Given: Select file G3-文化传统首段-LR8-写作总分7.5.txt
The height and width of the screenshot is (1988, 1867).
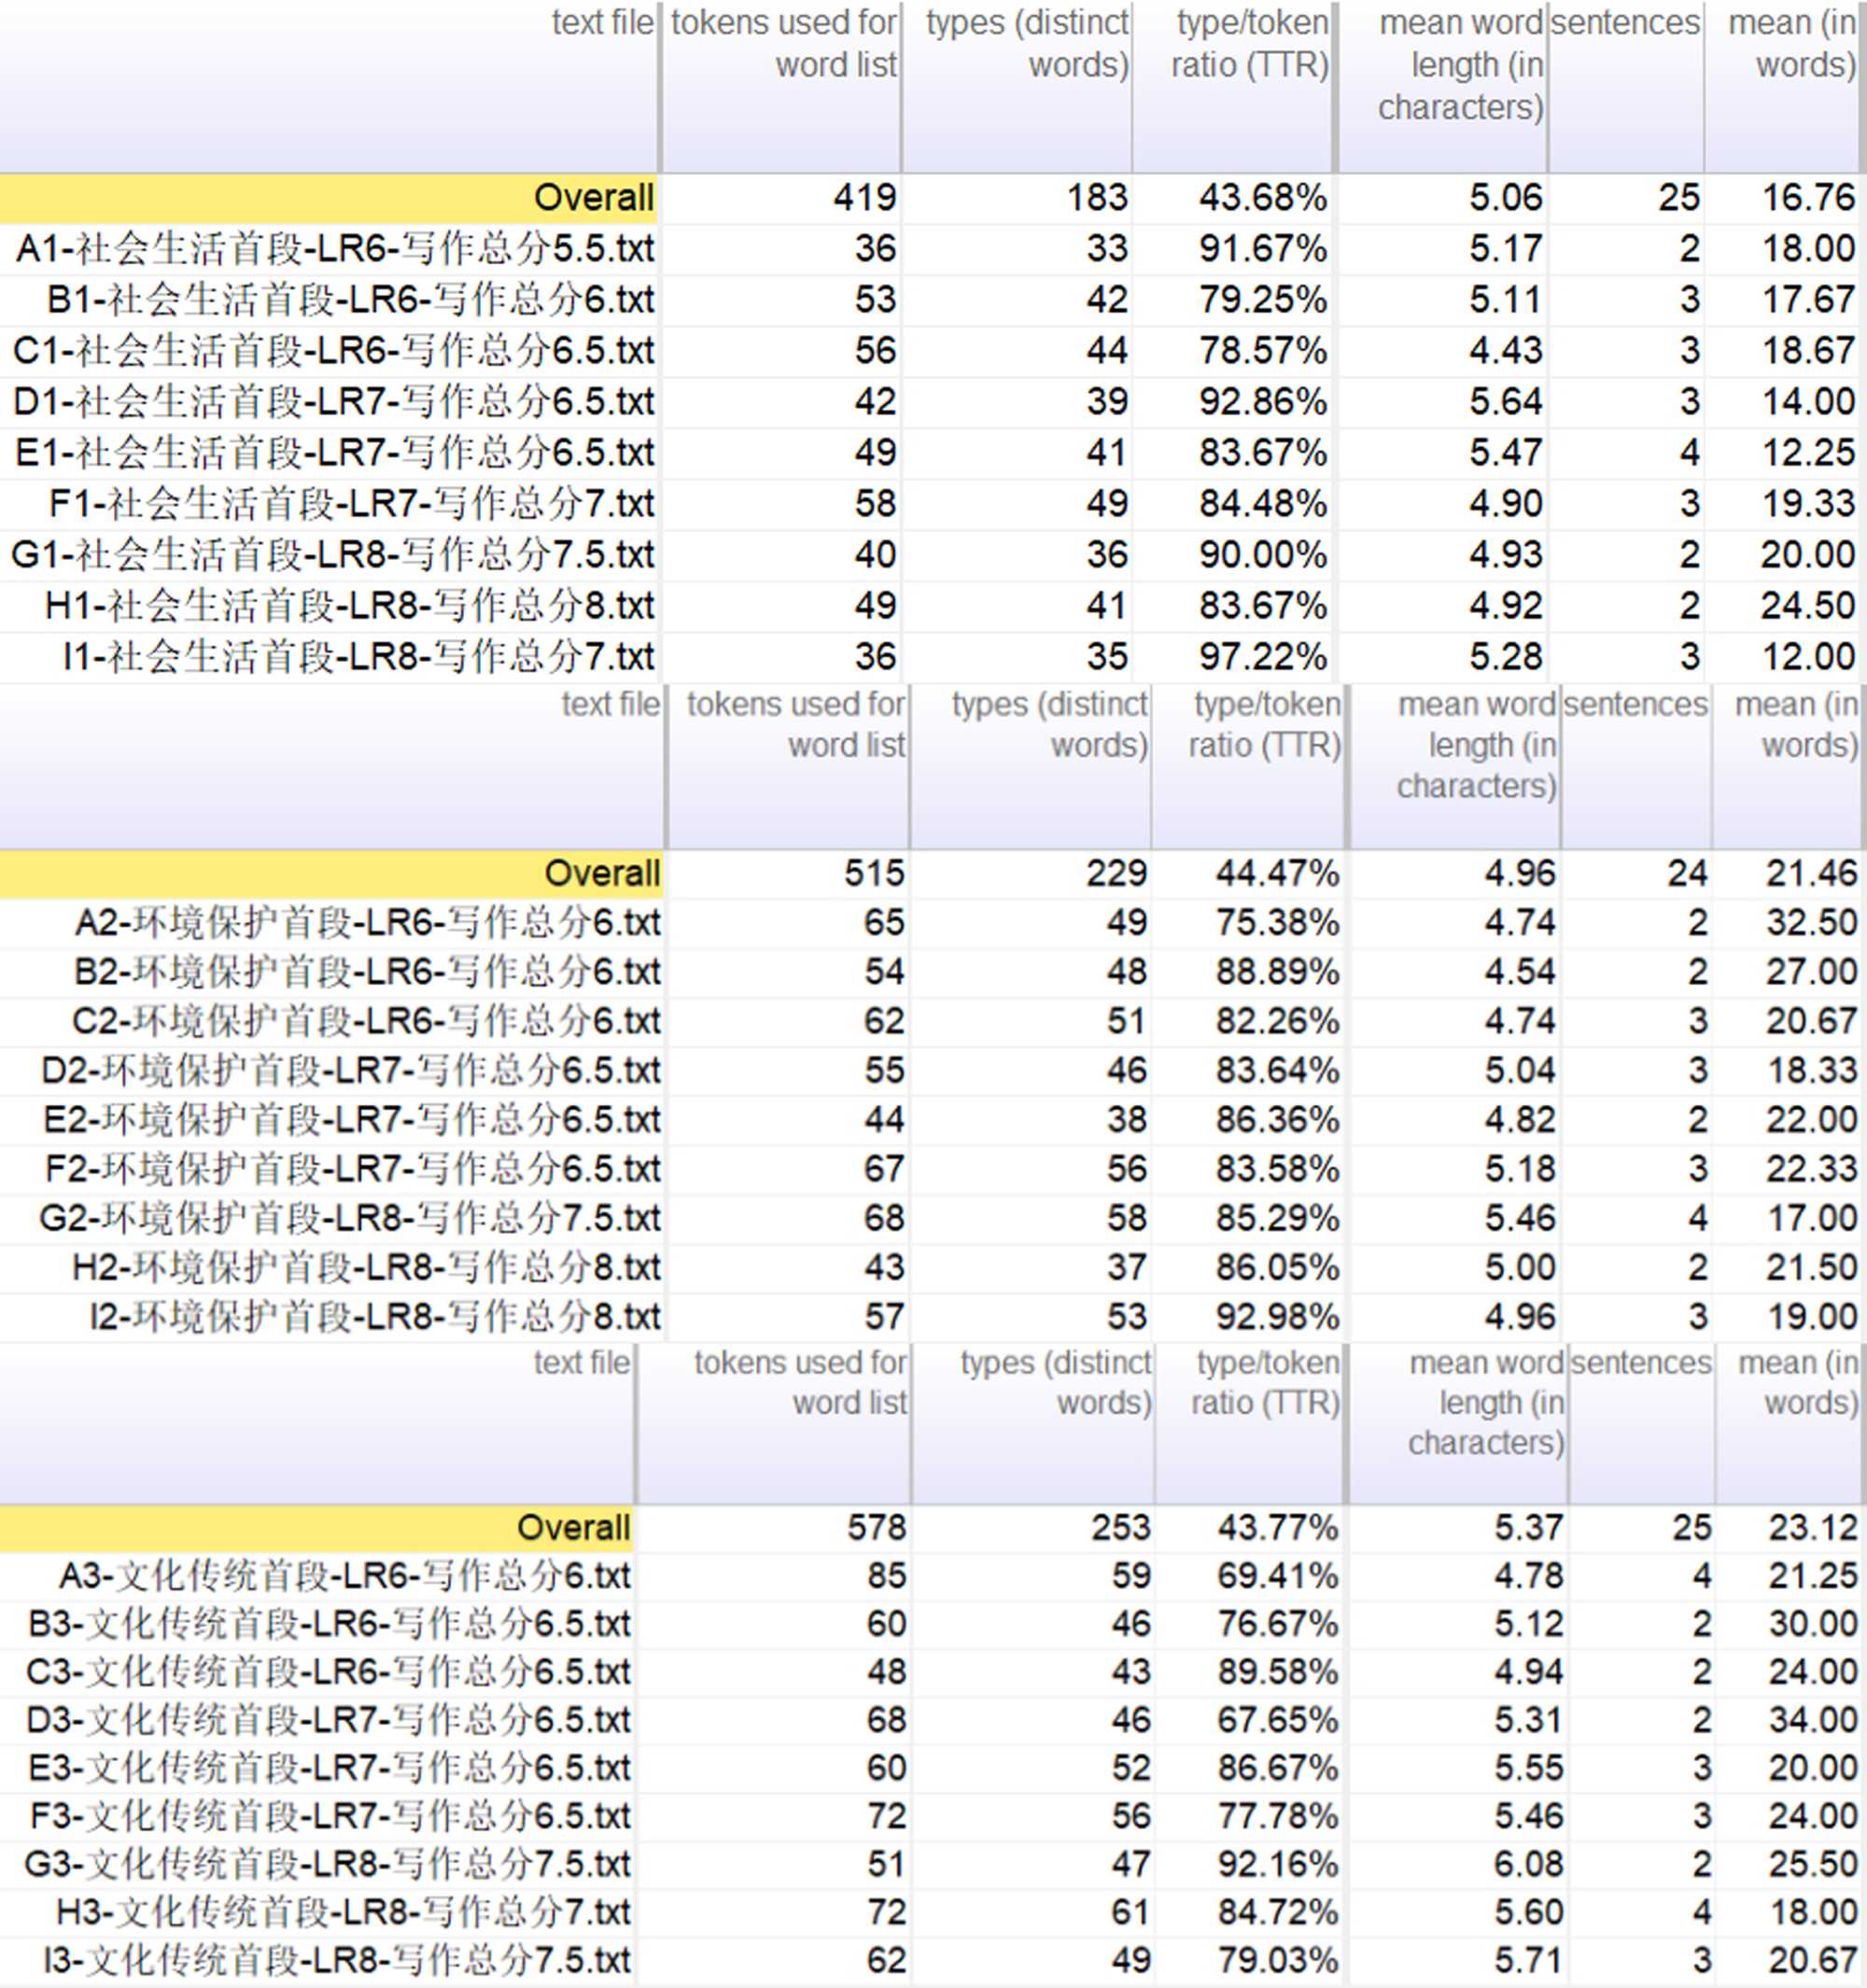Looking at the screenshot, I should 327,1864.
